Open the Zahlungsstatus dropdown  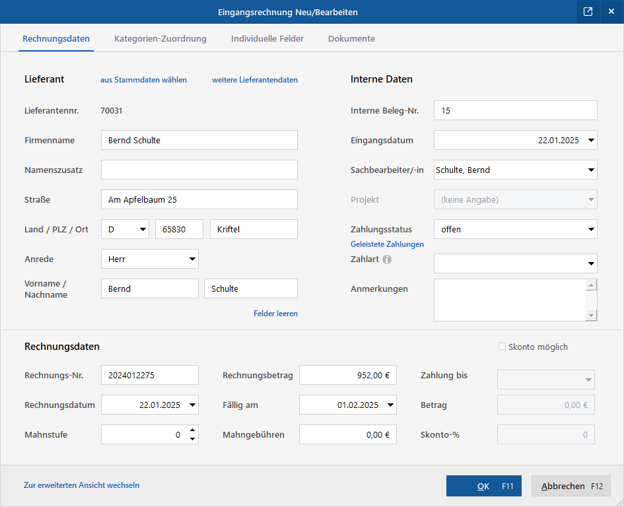click(x=591, y=230)
